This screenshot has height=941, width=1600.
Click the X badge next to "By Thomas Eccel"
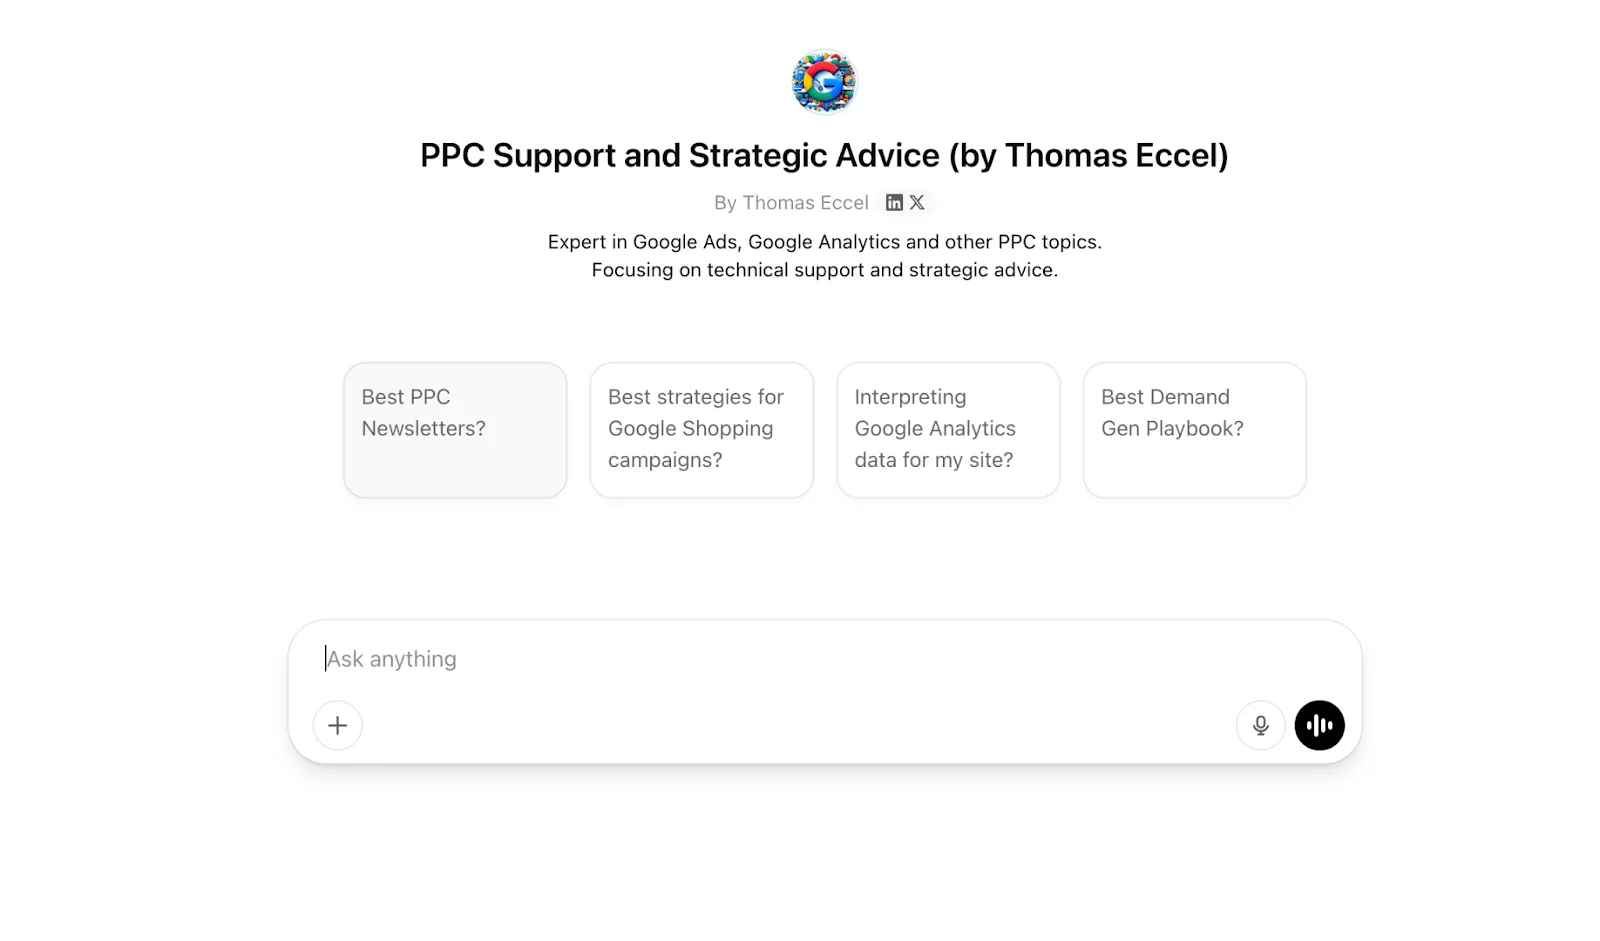pos(917,202)
